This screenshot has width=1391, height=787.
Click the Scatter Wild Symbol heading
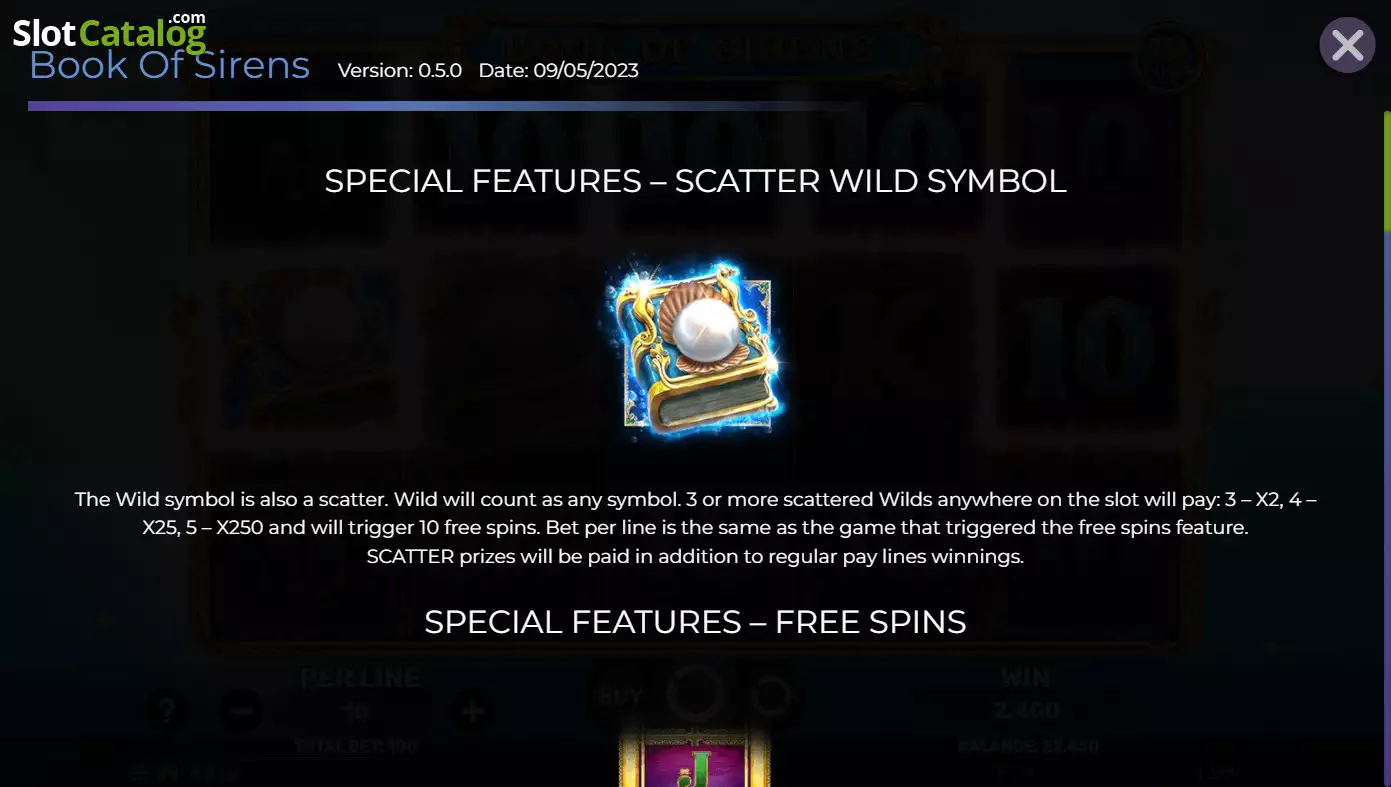695,181
